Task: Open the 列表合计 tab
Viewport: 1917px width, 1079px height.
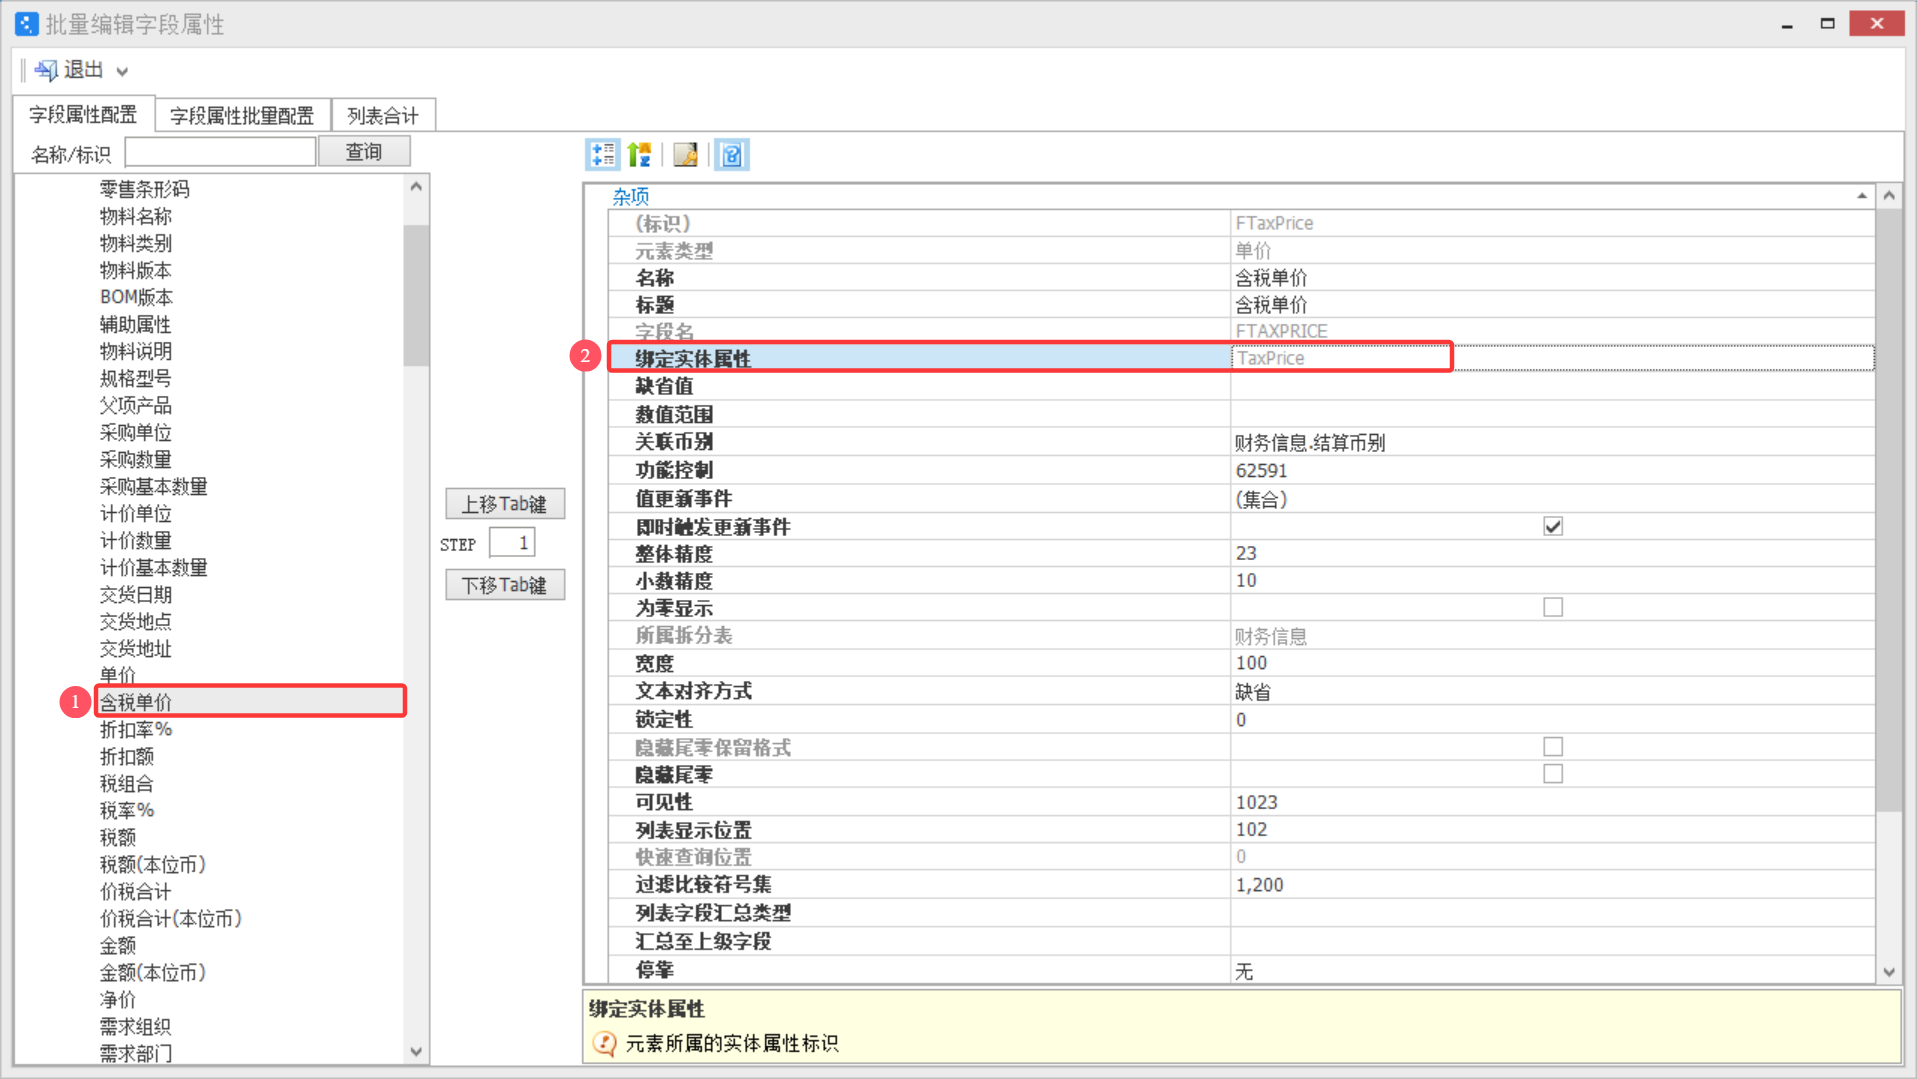Action: [383, 116]
